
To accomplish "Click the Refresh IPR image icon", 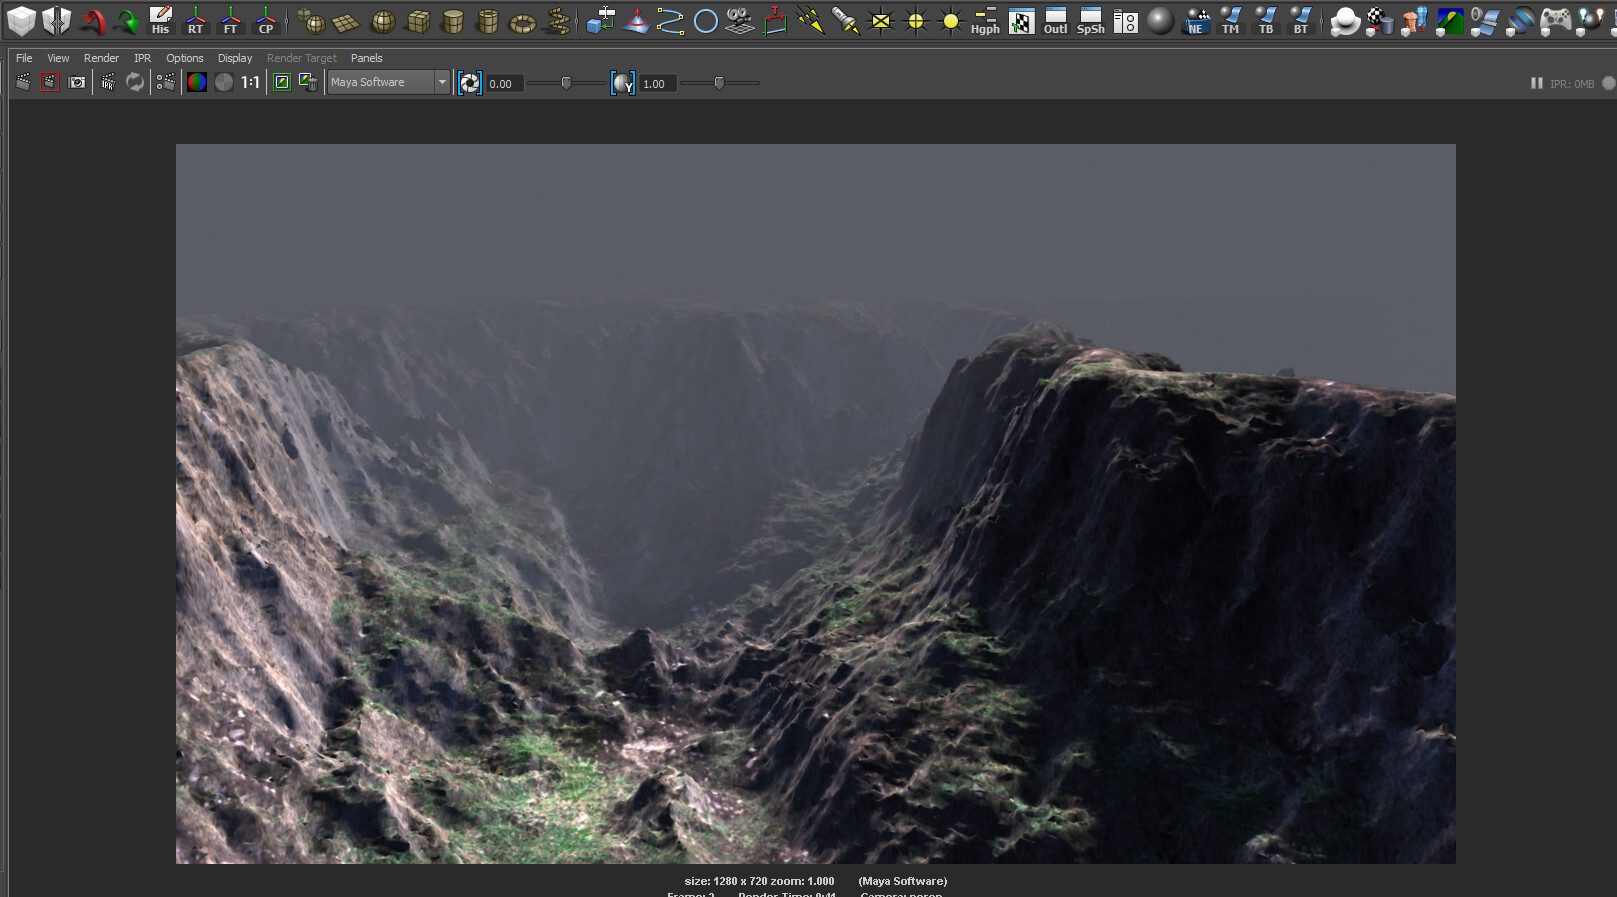I will tap(135, 83).
